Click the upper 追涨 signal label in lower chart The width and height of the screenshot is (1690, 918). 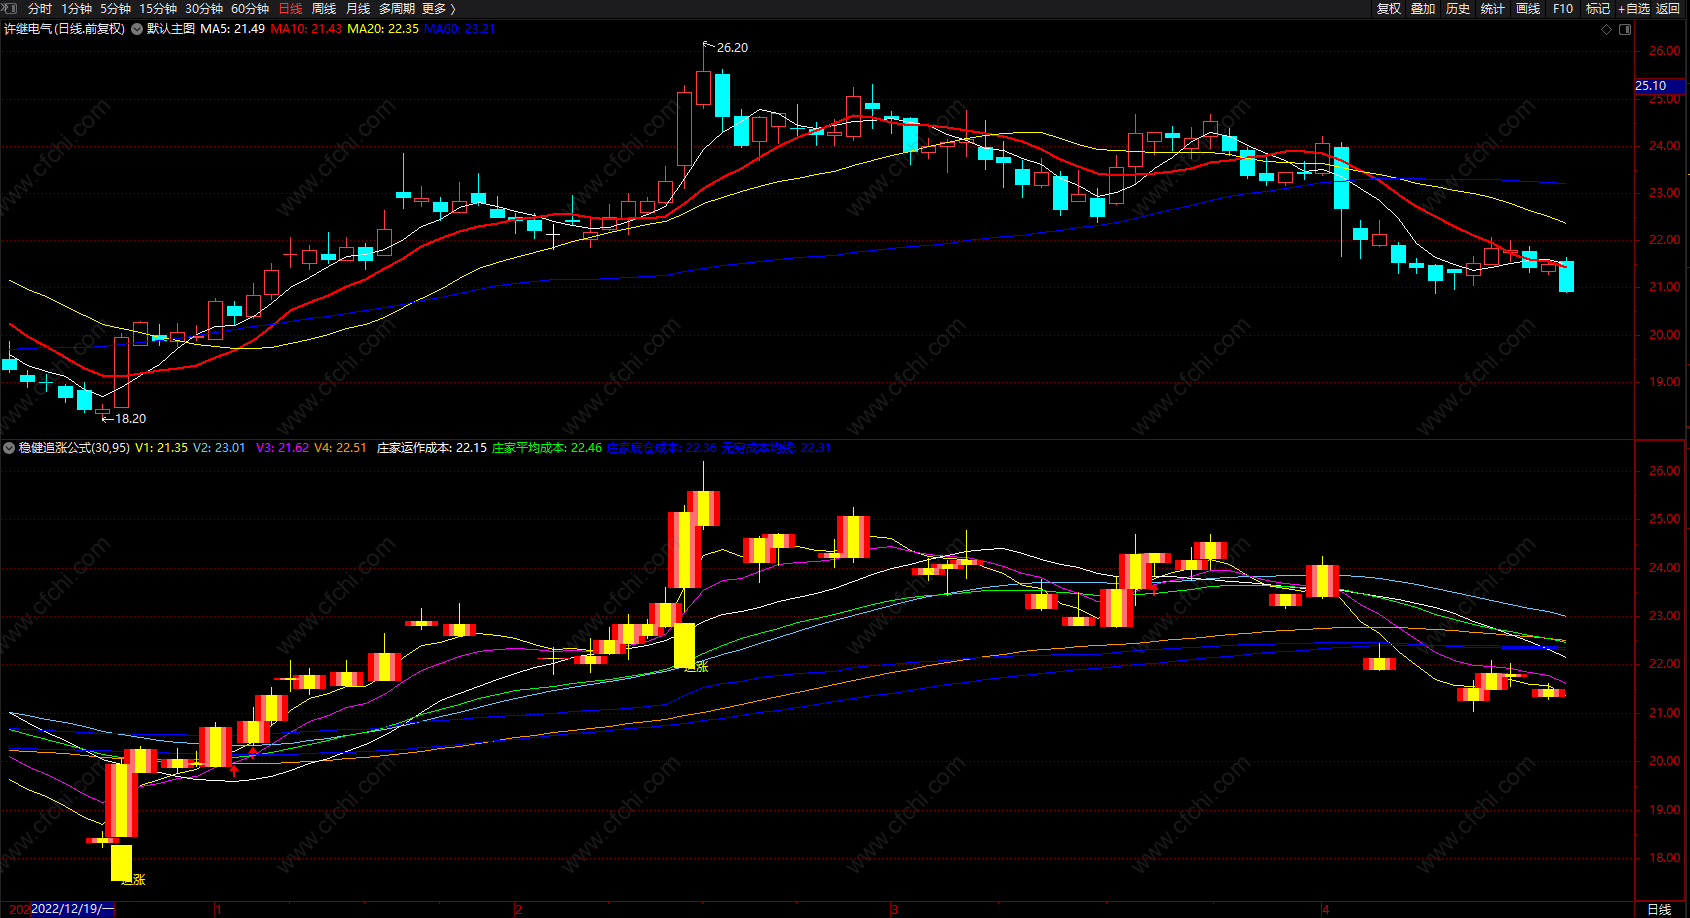(x=696, y=666)
